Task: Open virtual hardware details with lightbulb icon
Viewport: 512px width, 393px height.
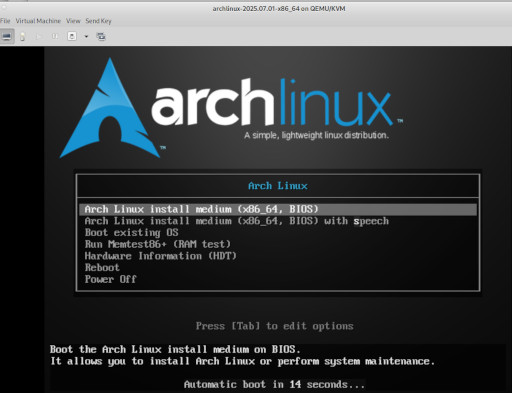Action: point(22,36)
